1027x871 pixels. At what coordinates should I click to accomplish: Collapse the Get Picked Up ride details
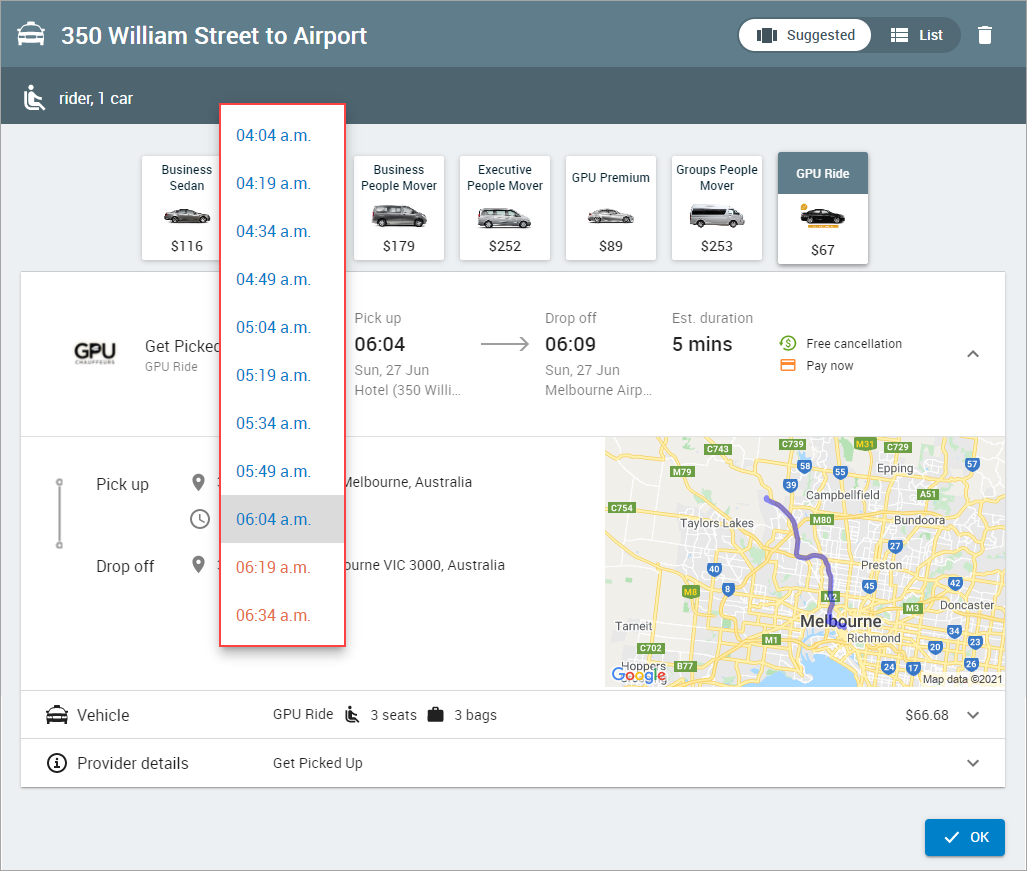973,354
